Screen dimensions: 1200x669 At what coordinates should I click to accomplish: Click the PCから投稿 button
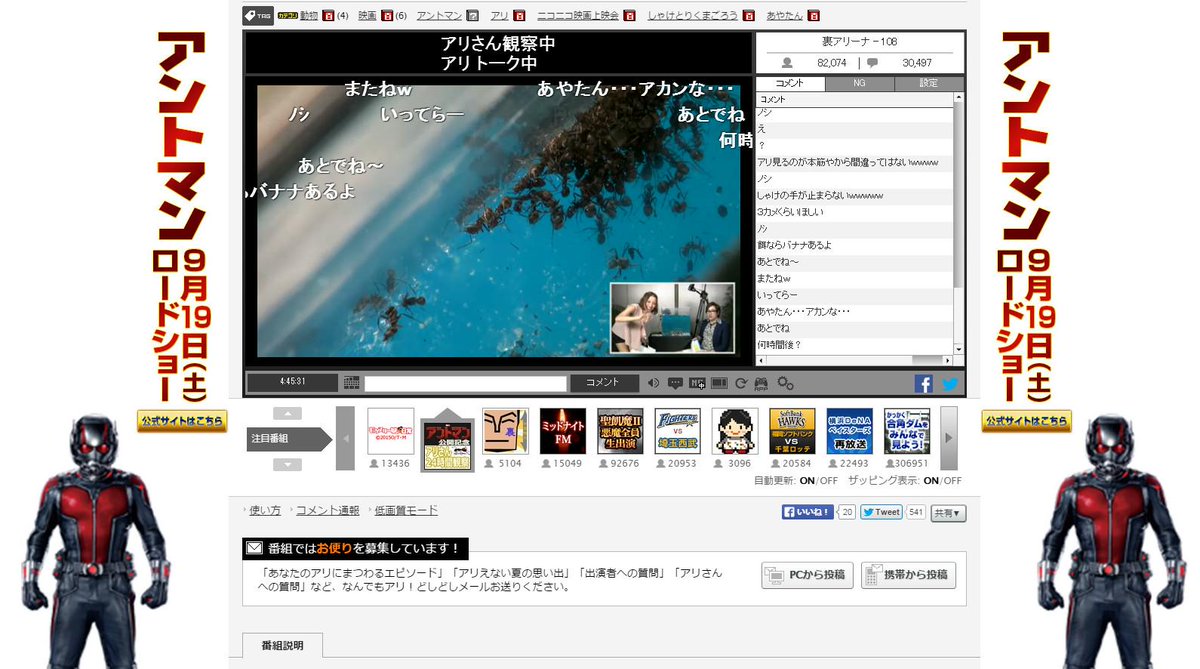pos(806,575)
